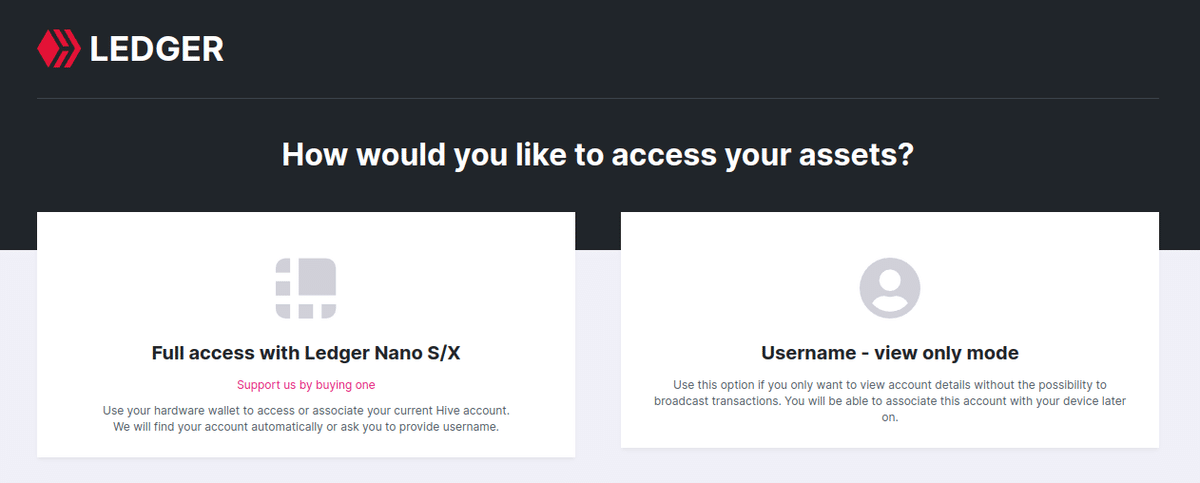Click the 'Use your hardware wallet' description line
1200x483 pixels.
tap(306, 411)
